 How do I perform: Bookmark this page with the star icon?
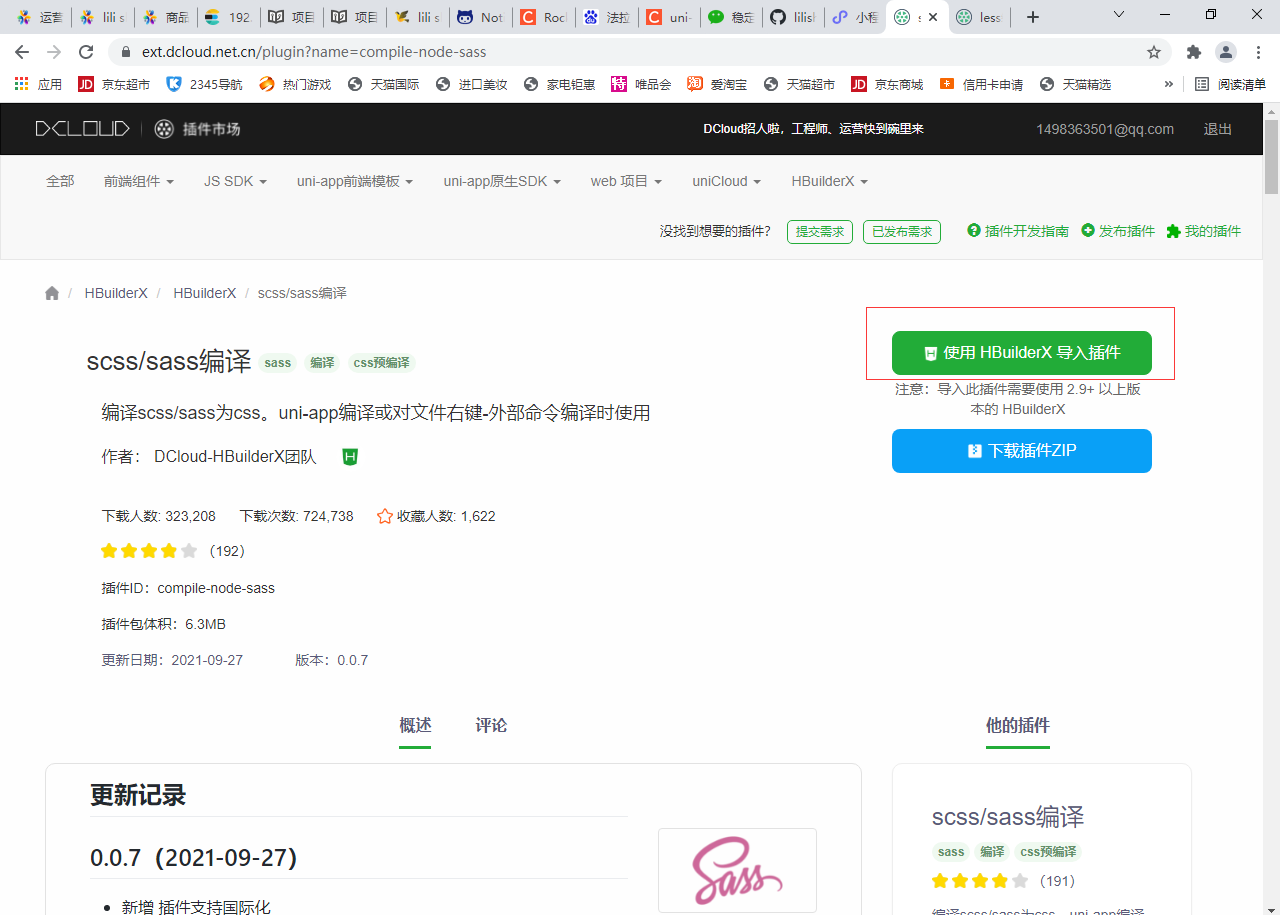1154,51
